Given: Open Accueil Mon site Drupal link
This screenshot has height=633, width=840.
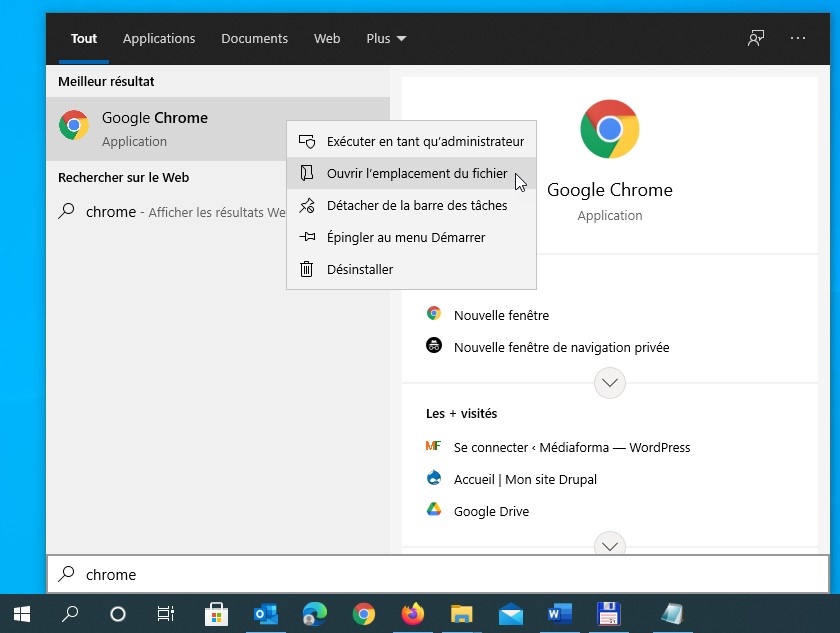Looking at the screenshot, I should [x=525, y=479].
